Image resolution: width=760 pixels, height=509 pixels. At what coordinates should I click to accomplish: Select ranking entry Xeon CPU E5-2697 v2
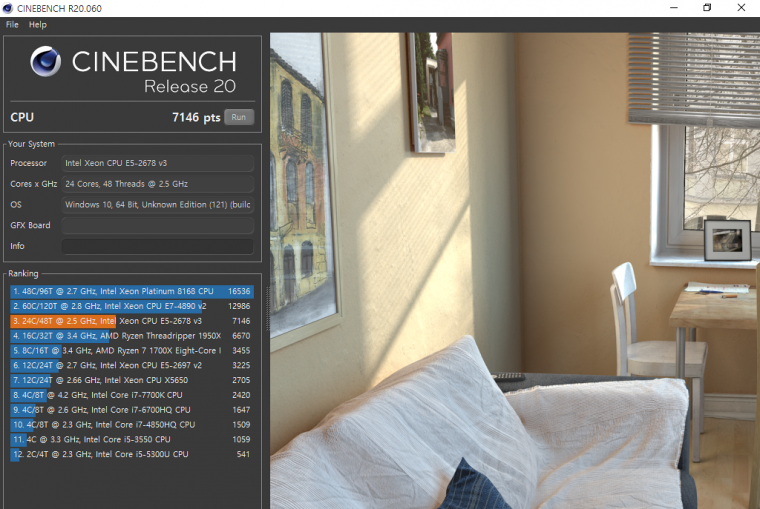pos(131,366)
